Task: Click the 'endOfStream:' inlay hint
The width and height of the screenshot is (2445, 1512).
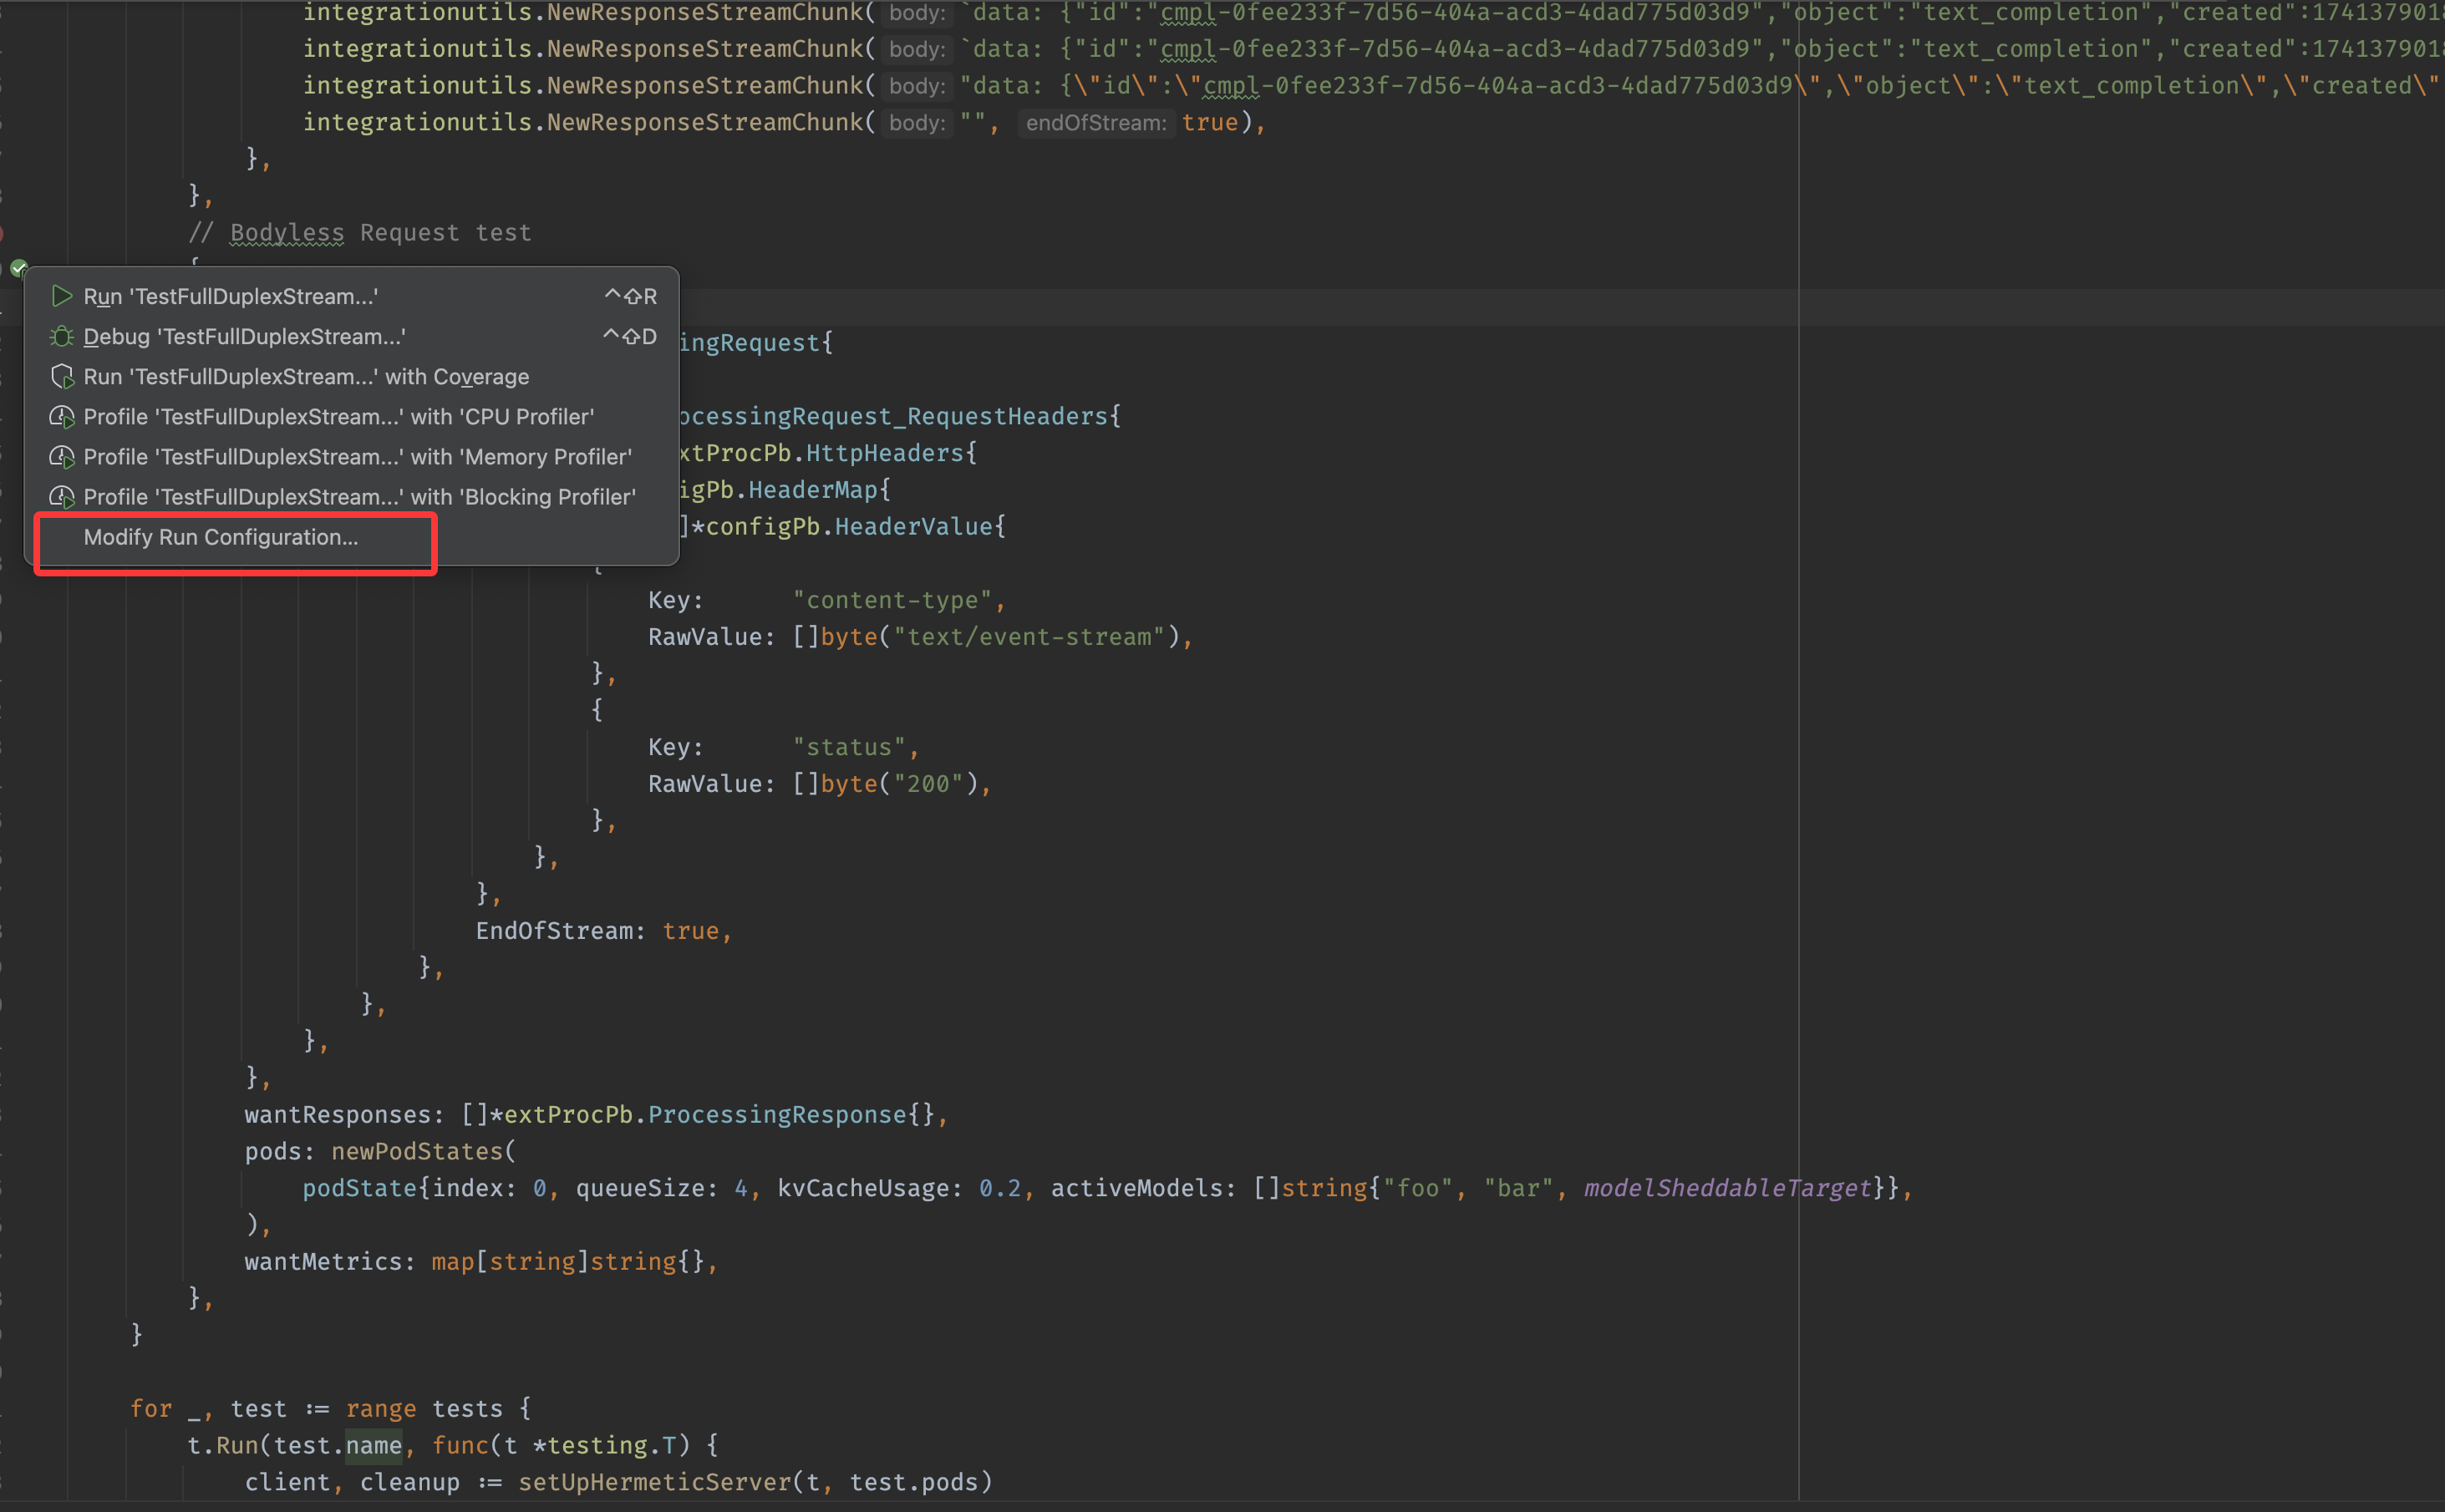Action: click(x=1096, y=122)
